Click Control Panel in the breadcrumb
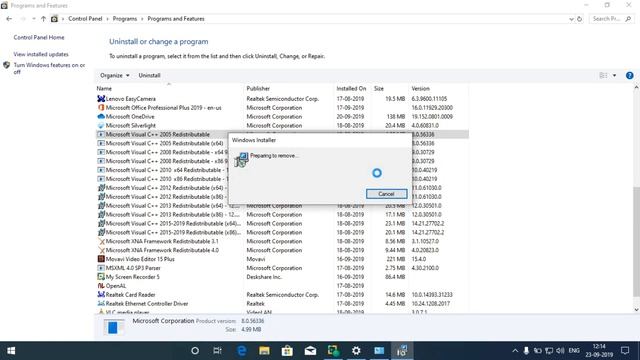Image resolution: width=640 pixels, height=360 pixels. (85, 19)
